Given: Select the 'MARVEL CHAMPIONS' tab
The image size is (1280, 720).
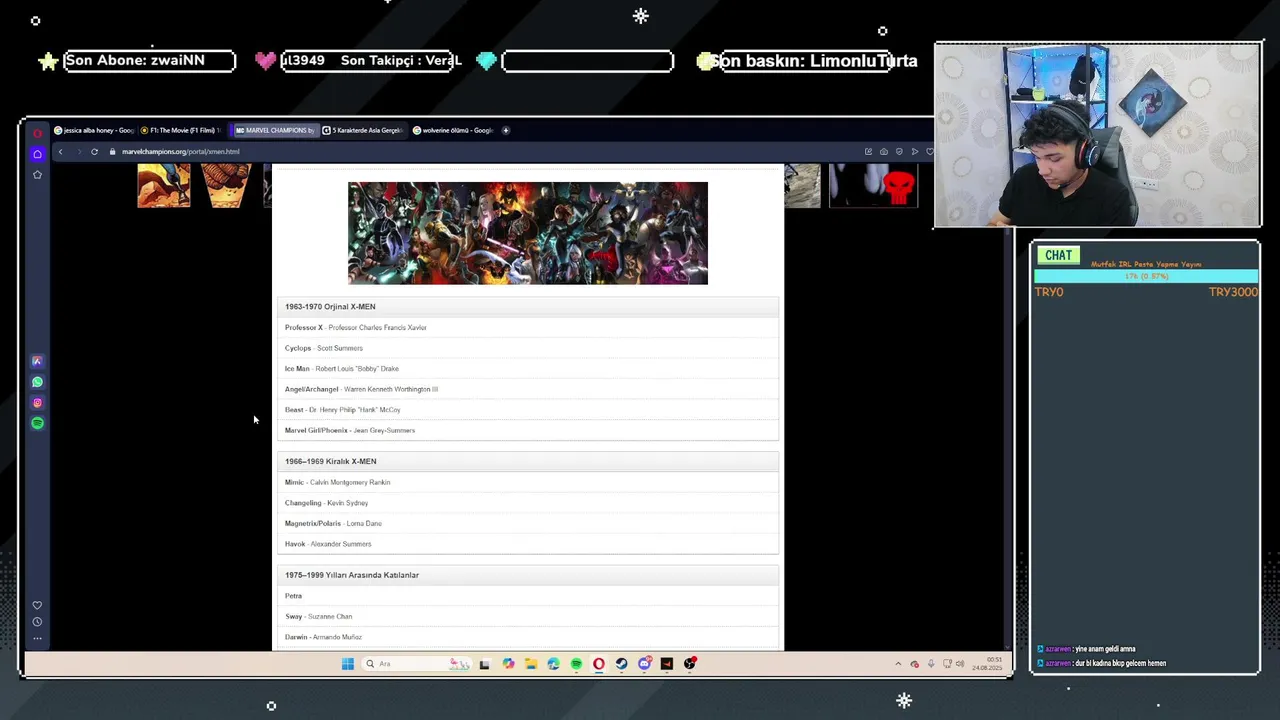Looking at the screenshot, I should (x=274, y=130).
